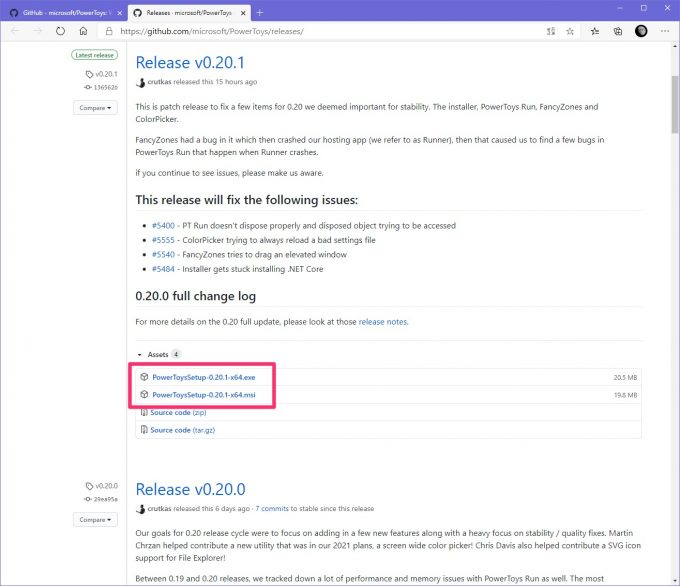Click '0.20.0 full change log' heading

(x=196, y=296)
